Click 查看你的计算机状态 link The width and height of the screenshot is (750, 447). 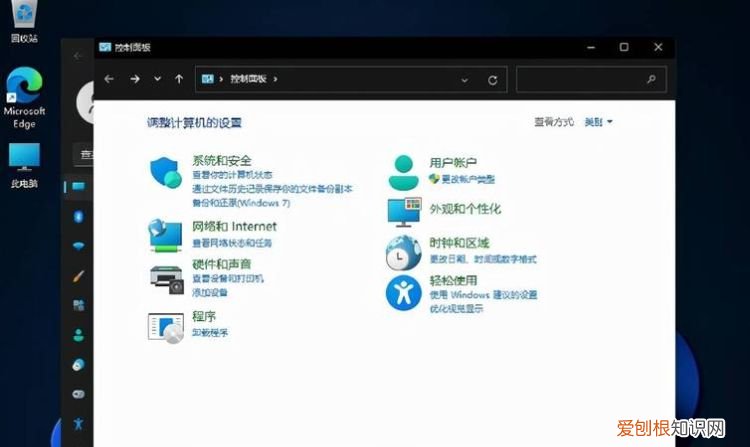(232, 175)
